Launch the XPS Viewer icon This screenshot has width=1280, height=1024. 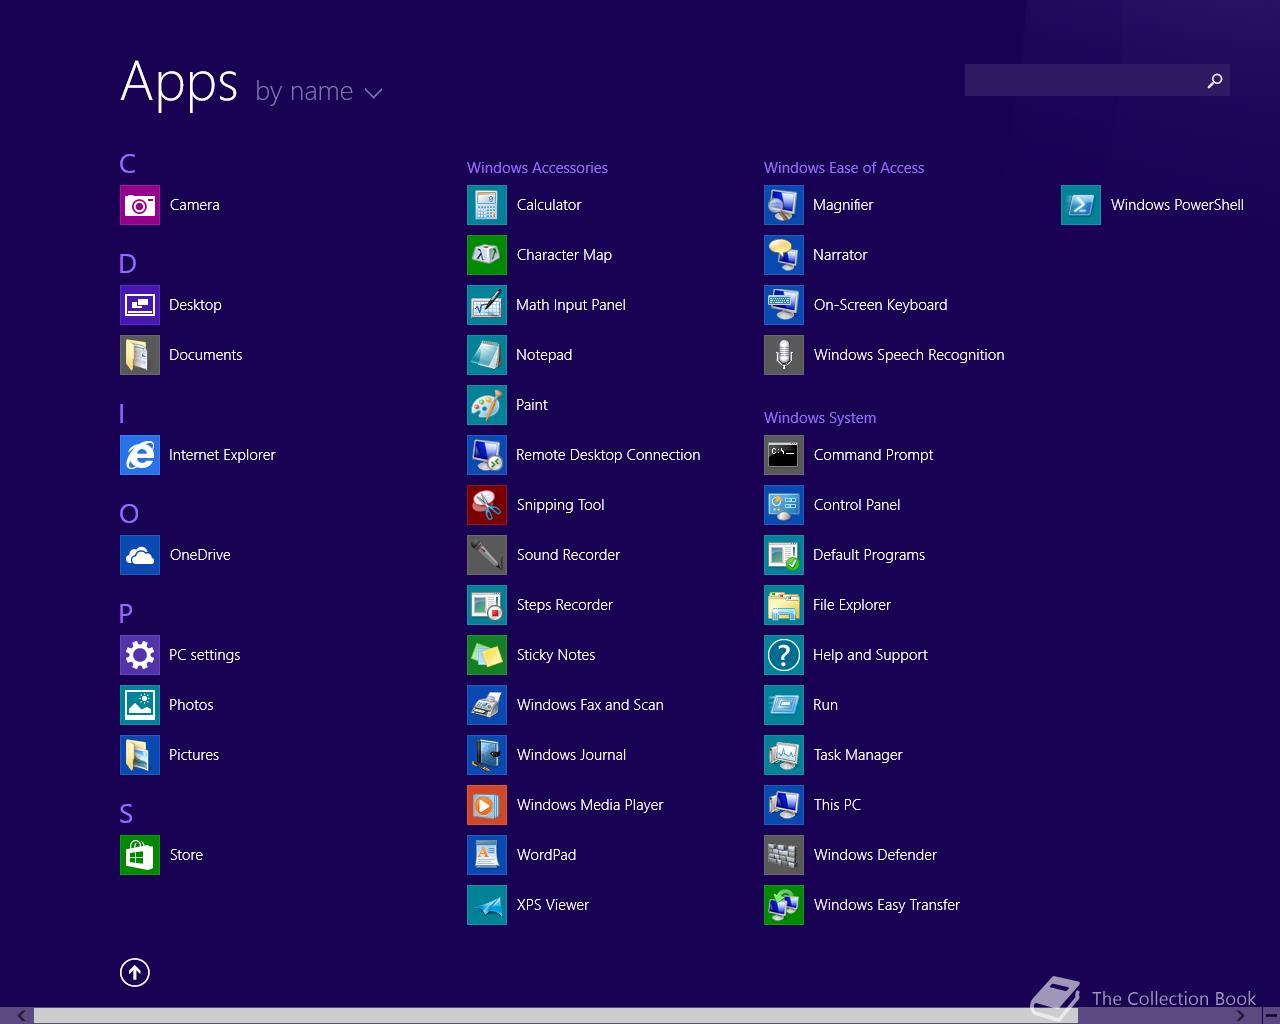tap(487, 905)
